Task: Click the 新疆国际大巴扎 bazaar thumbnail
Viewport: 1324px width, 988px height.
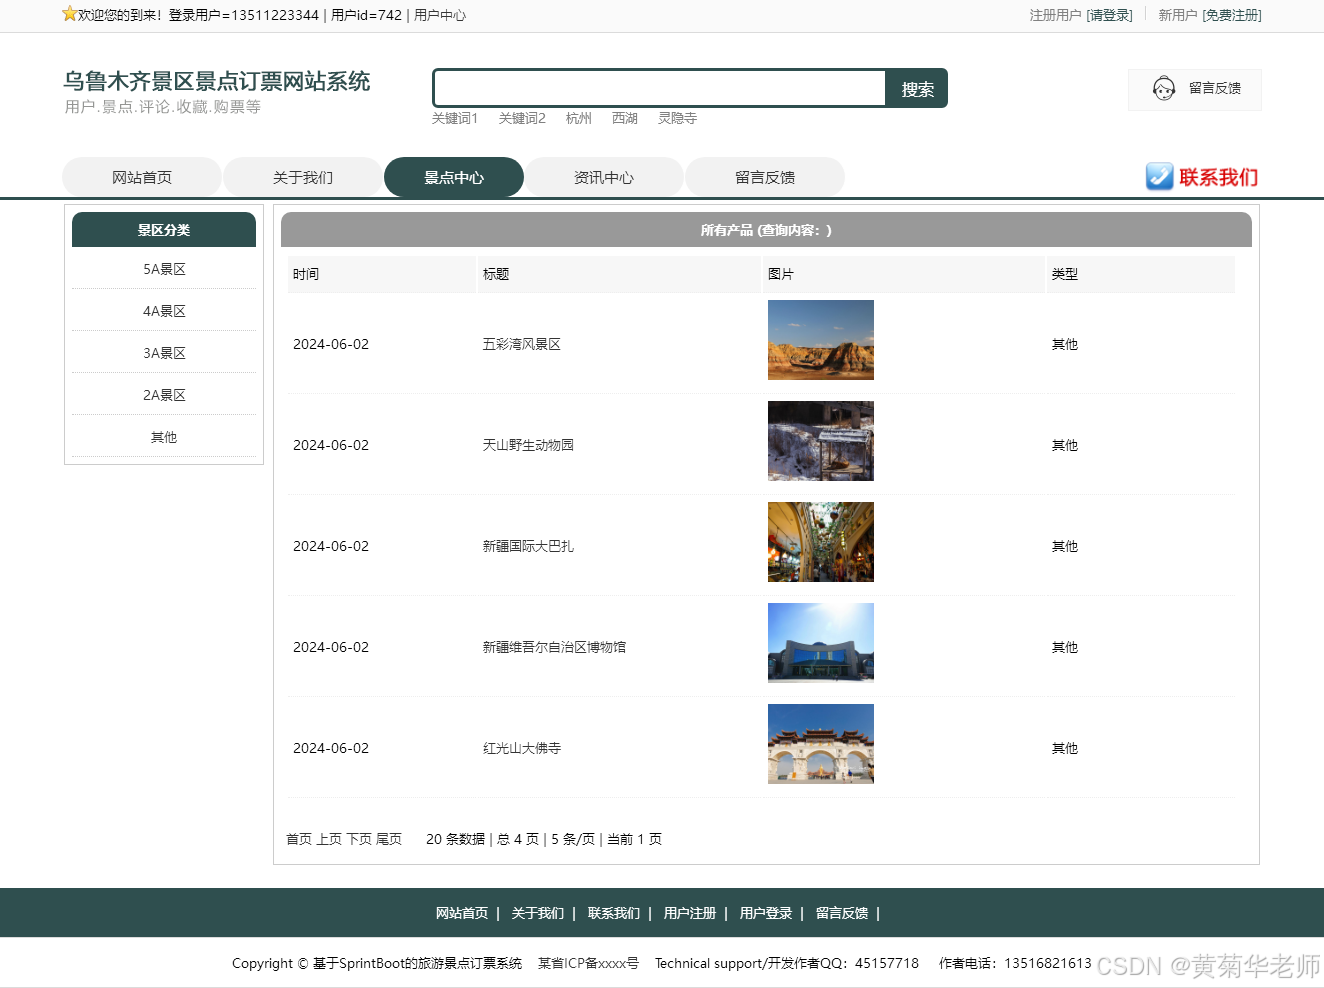Action: point(821,542)
